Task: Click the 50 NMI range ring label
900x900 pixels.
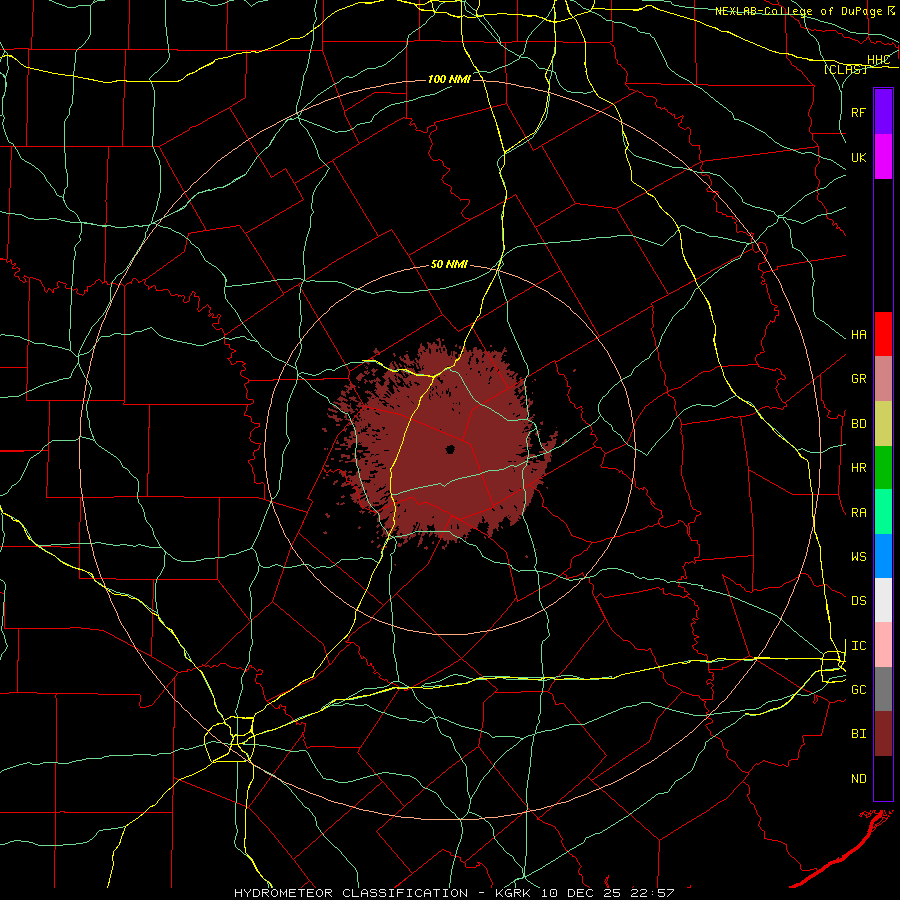Action: click(449, 265)
